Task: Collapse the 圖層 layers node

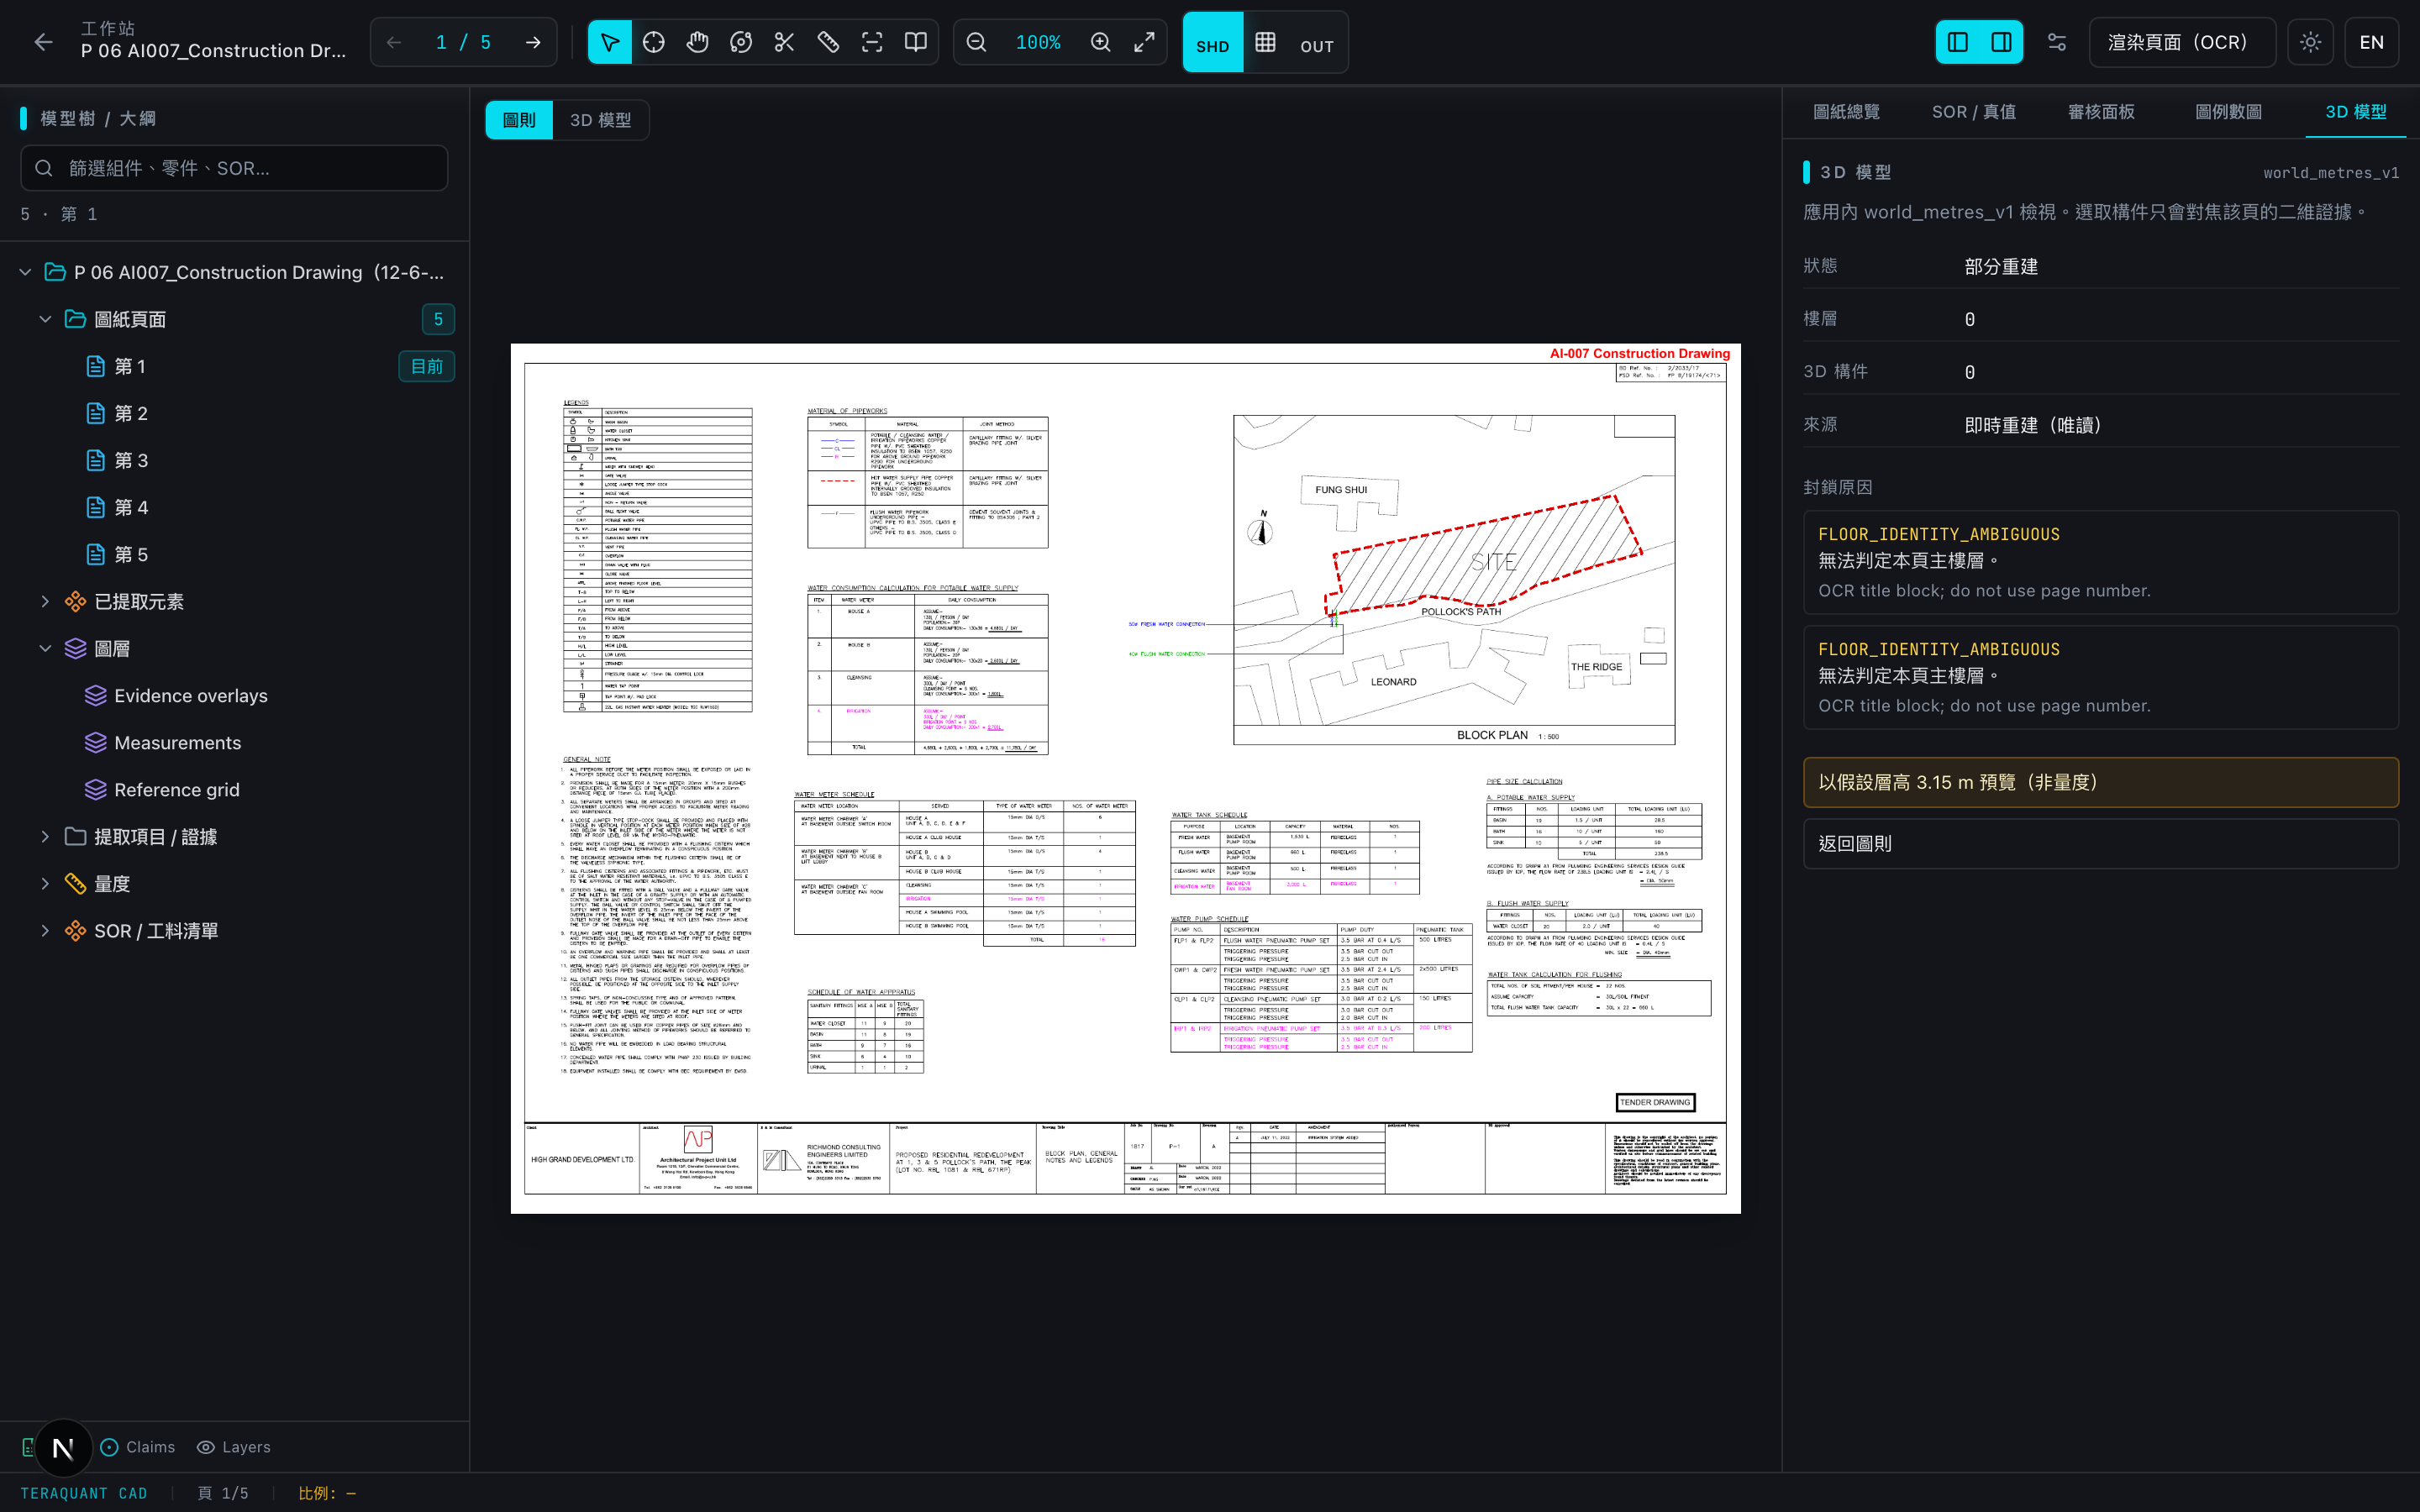Action: [x=45, y=648]
